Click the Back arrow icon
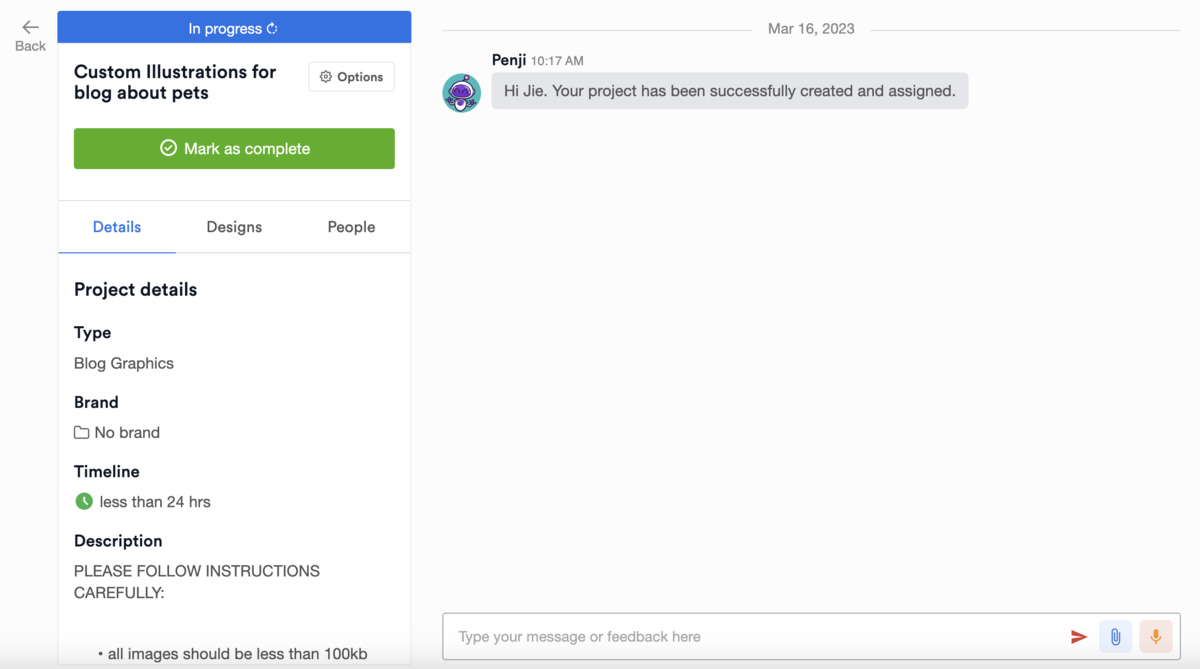 (30, 28)
